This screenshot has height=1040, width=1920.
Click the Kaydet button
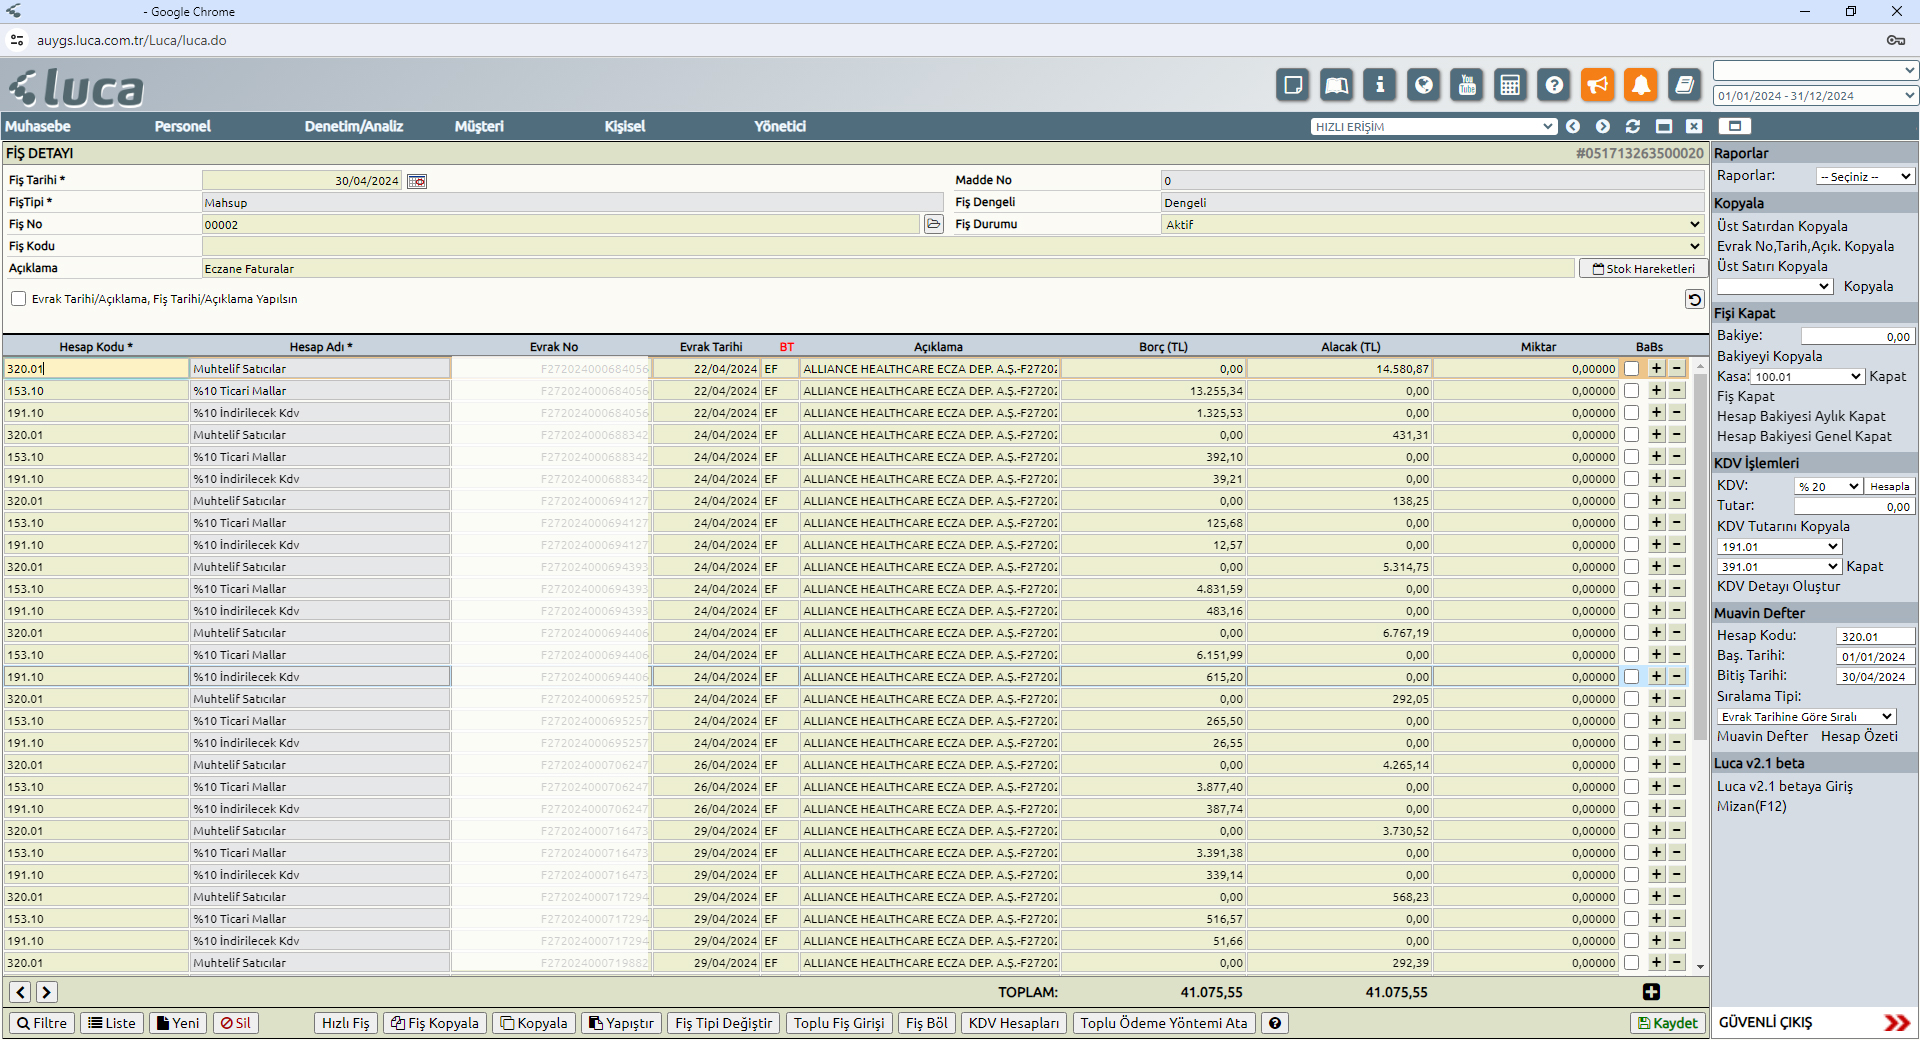point(1668,1023)
